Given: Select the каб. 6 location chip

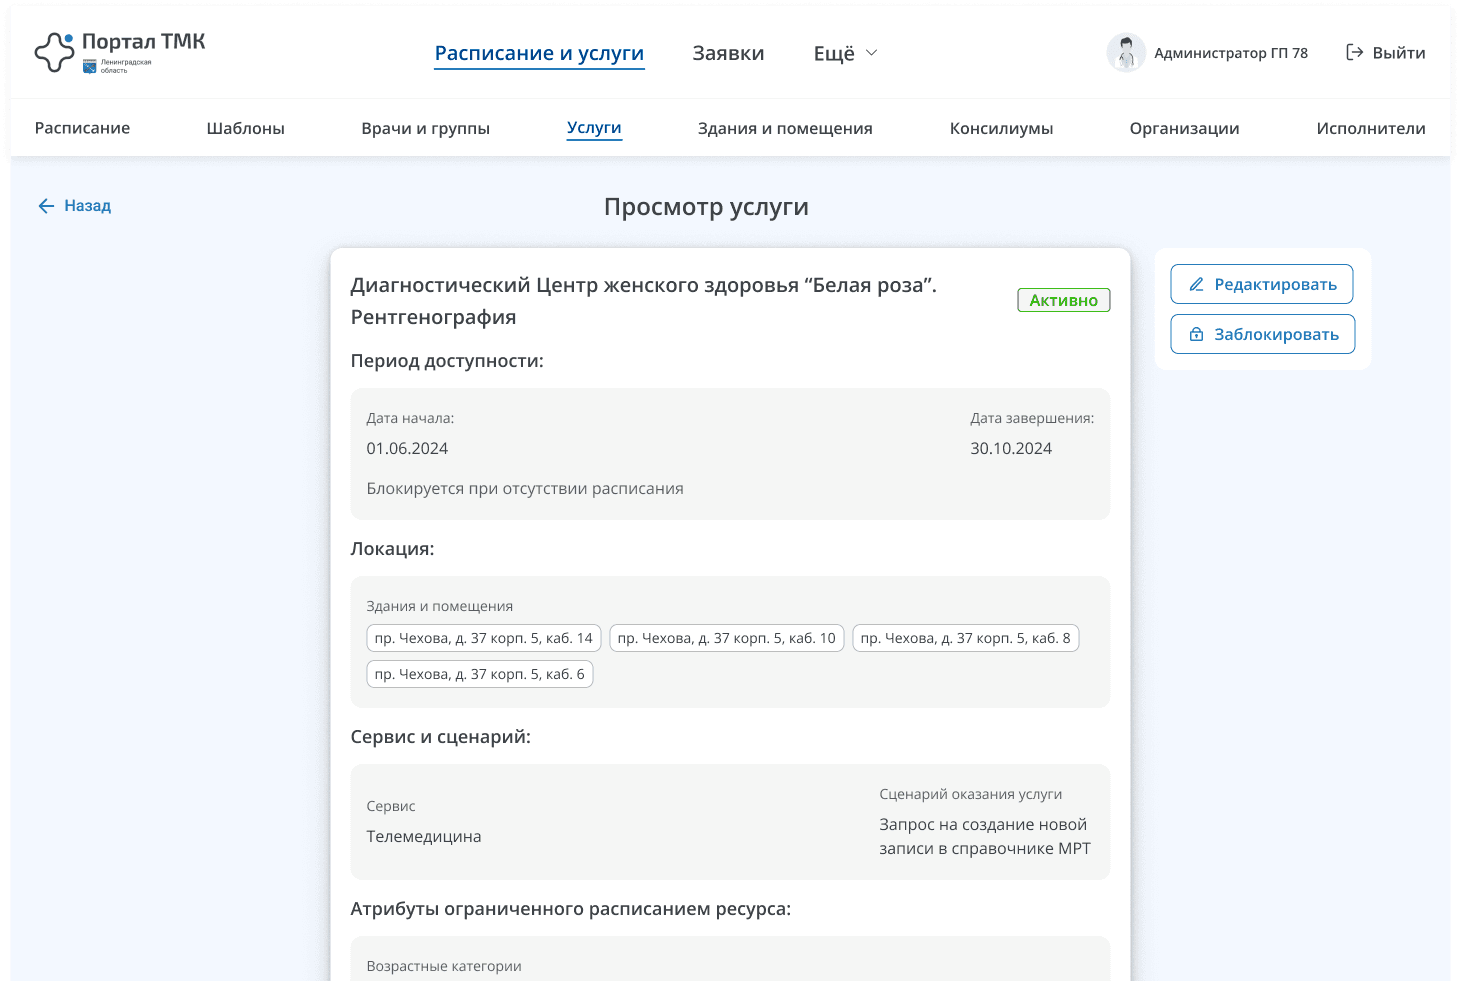Looking at the screenshot, I should (480, 674).
